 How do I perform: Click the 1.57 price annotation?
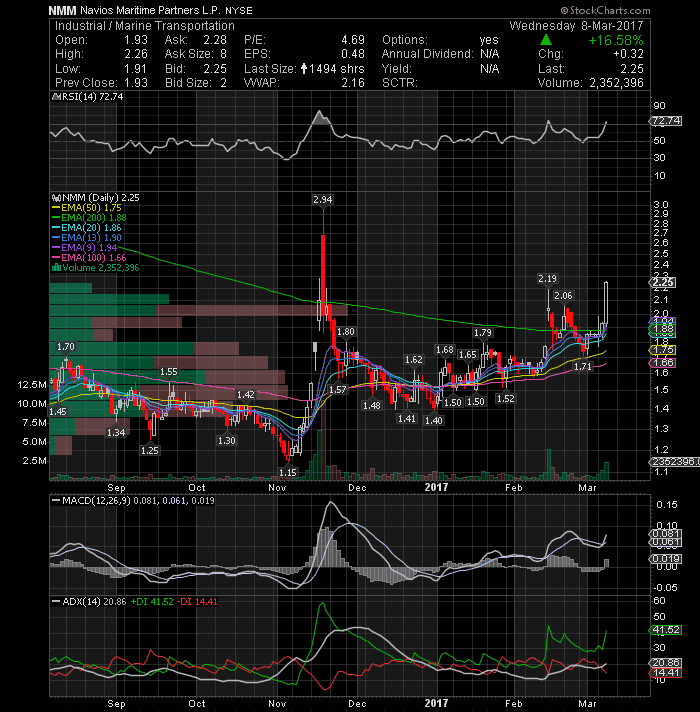tap(338, 390)
